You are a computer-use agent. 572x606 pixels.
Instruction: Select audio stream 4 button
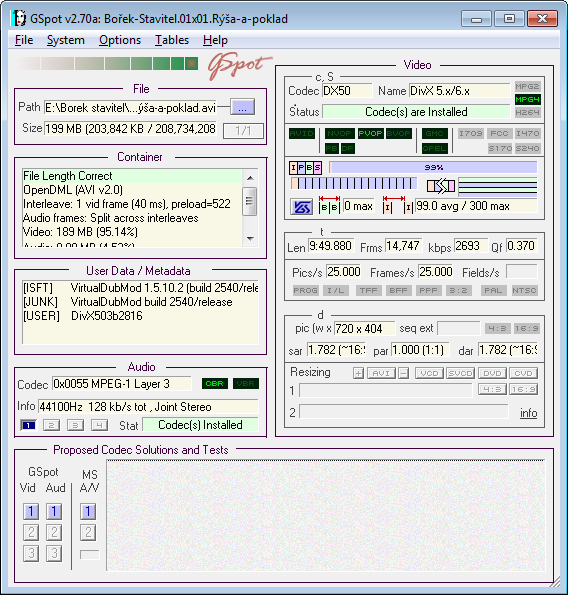(x=99, y=426)
